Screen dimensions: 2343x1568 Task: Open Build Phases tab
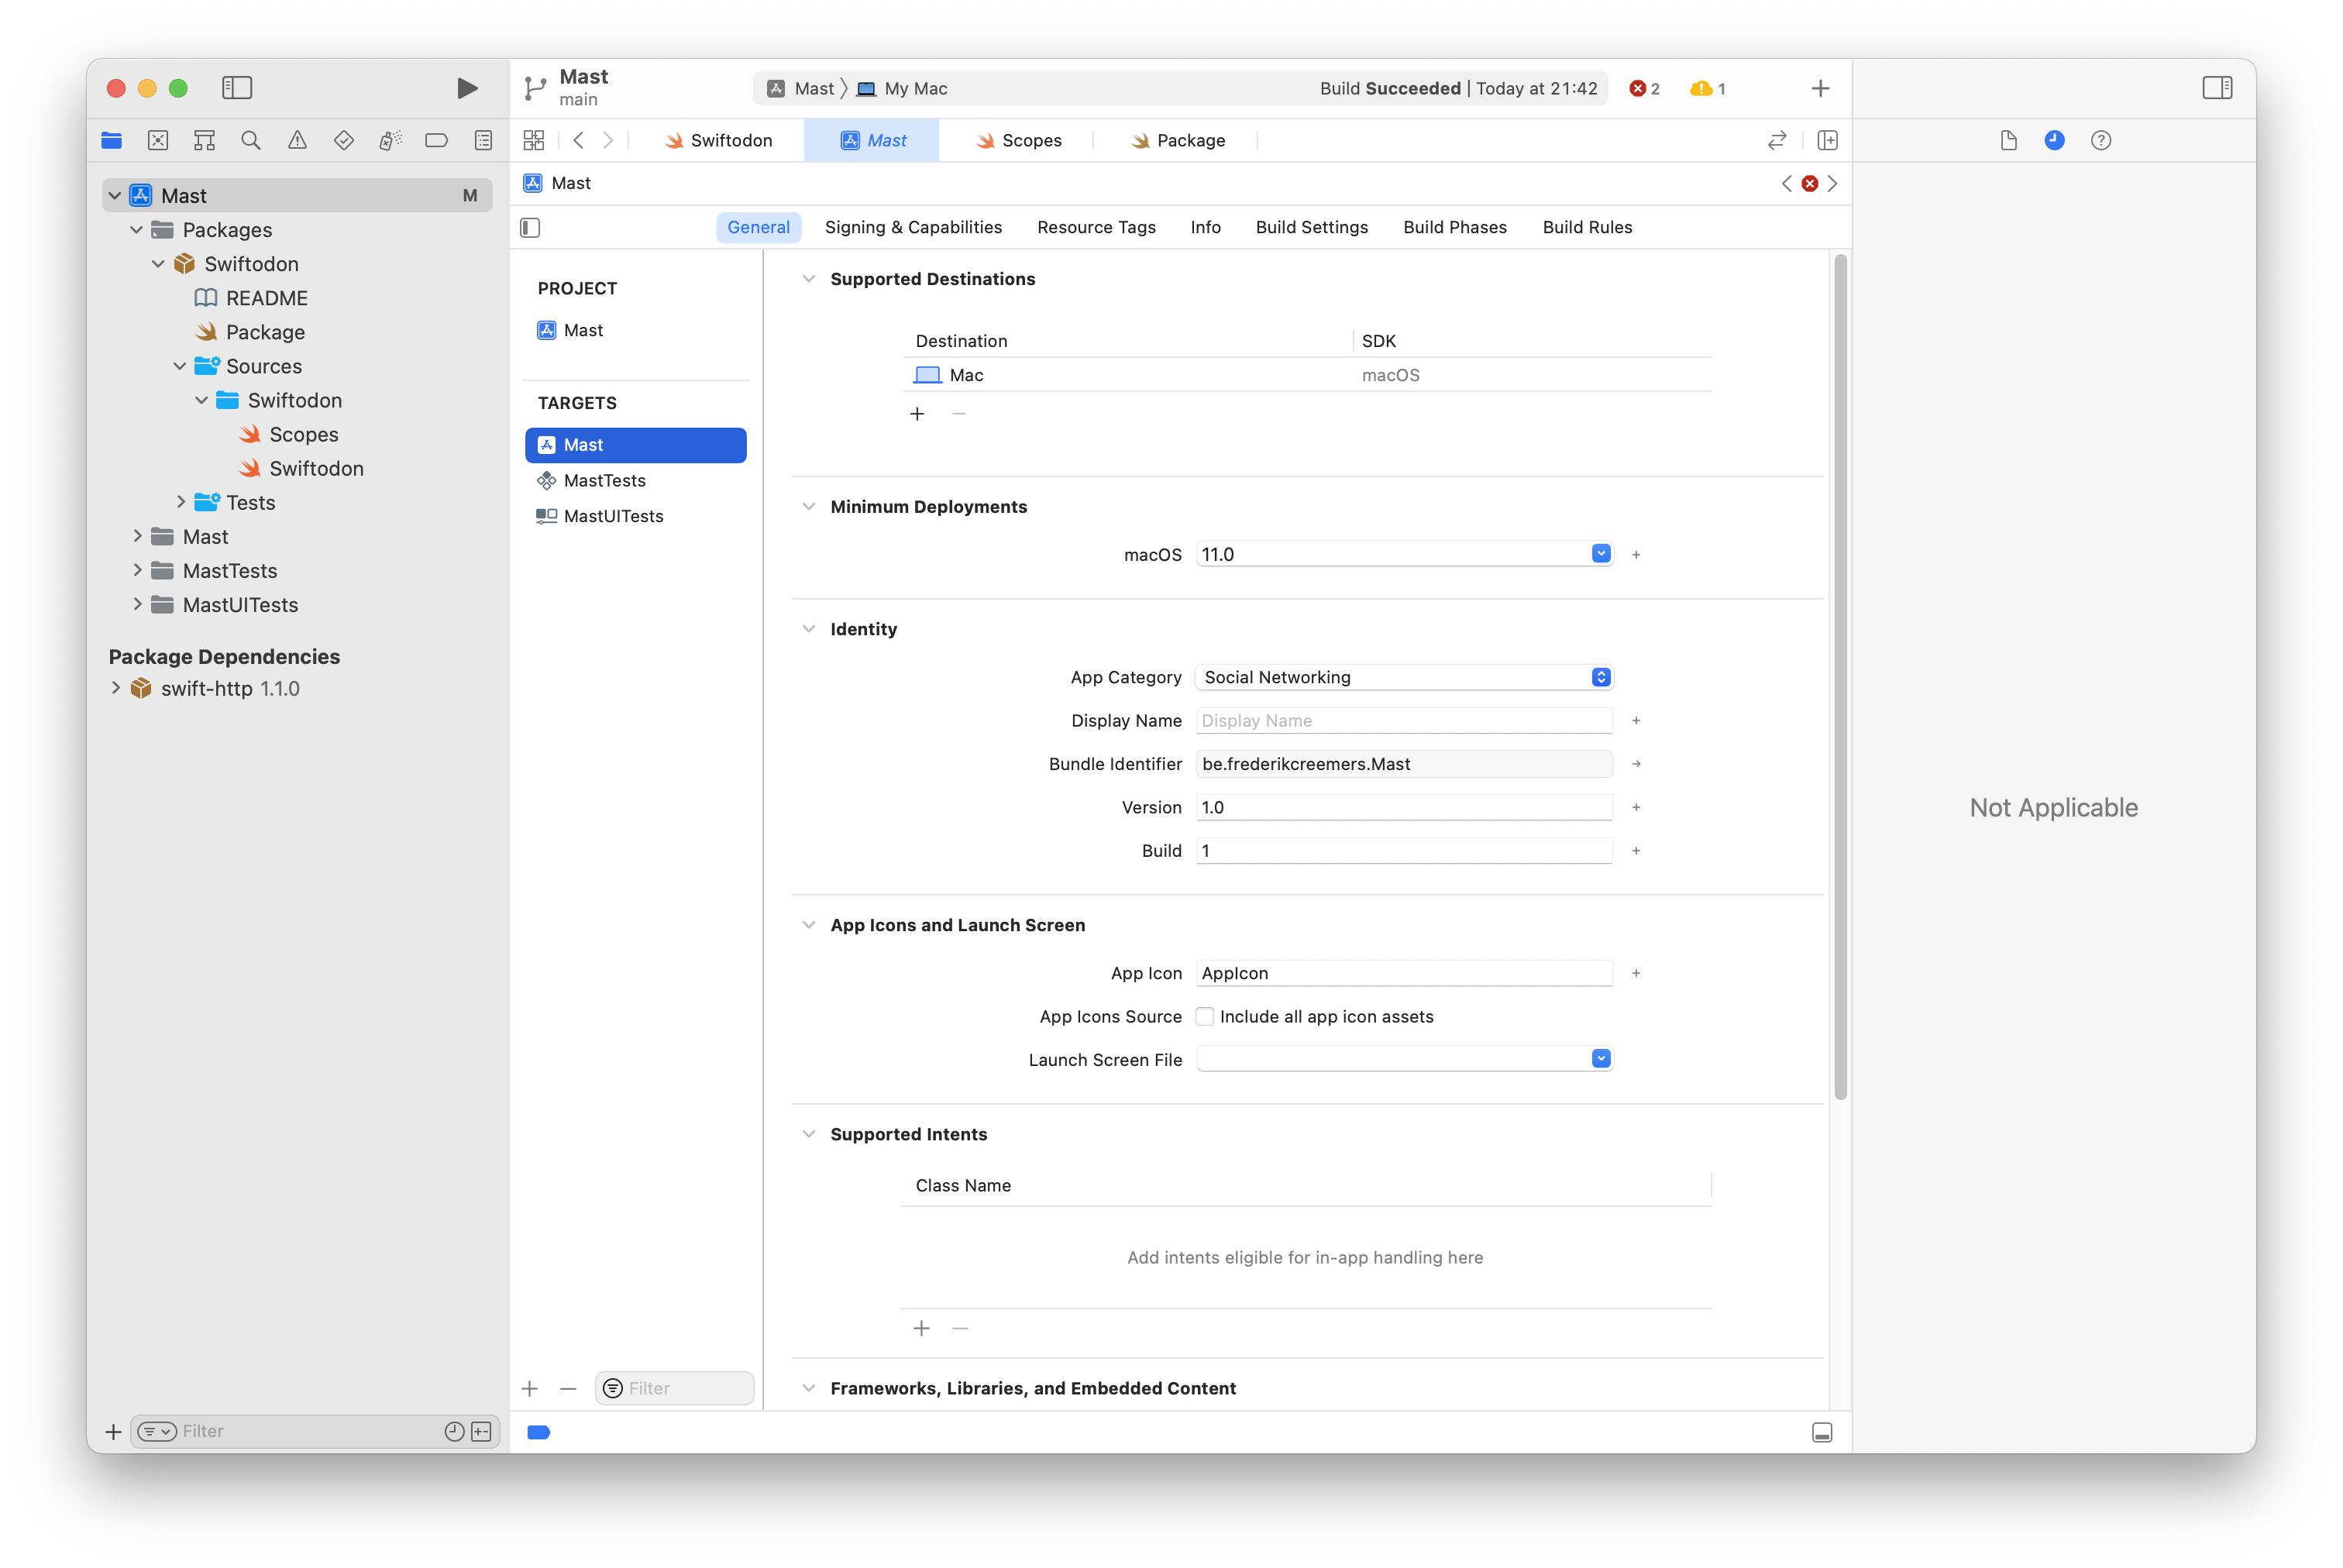(1454, 227)
